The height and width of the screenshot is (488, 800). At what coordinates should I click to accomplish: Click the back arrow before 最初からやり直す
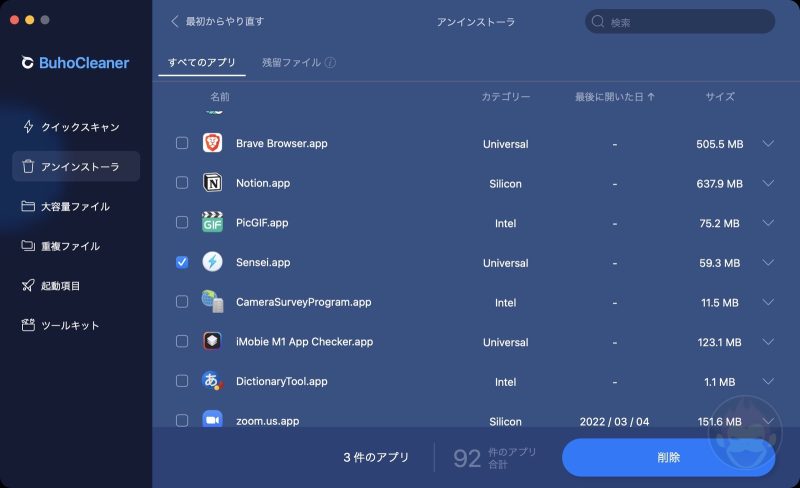(174, 21)
